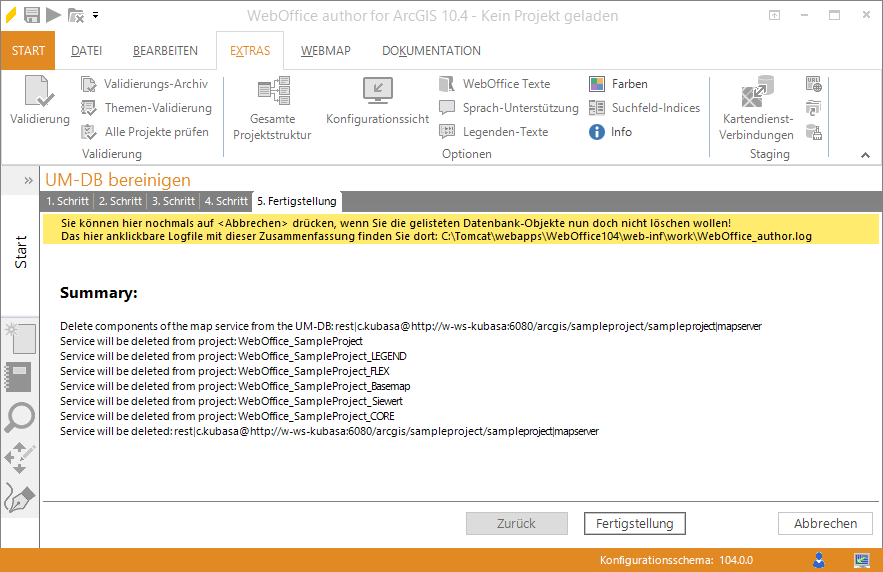This screenshot has height=572, width=883.
Task: Switch to the WEBMAP ribbon tab
Action: [x=325, y=51]
